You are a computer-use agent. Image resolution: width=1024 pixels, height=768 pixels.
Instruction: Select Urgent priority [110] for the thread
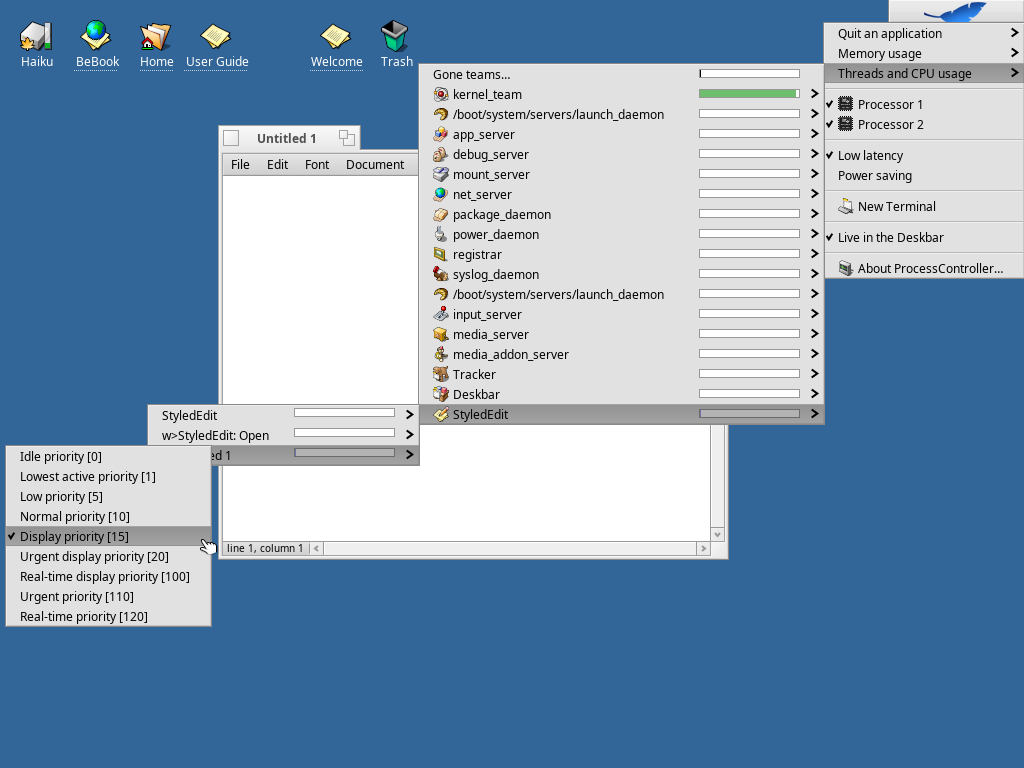(x=75, y=596)
